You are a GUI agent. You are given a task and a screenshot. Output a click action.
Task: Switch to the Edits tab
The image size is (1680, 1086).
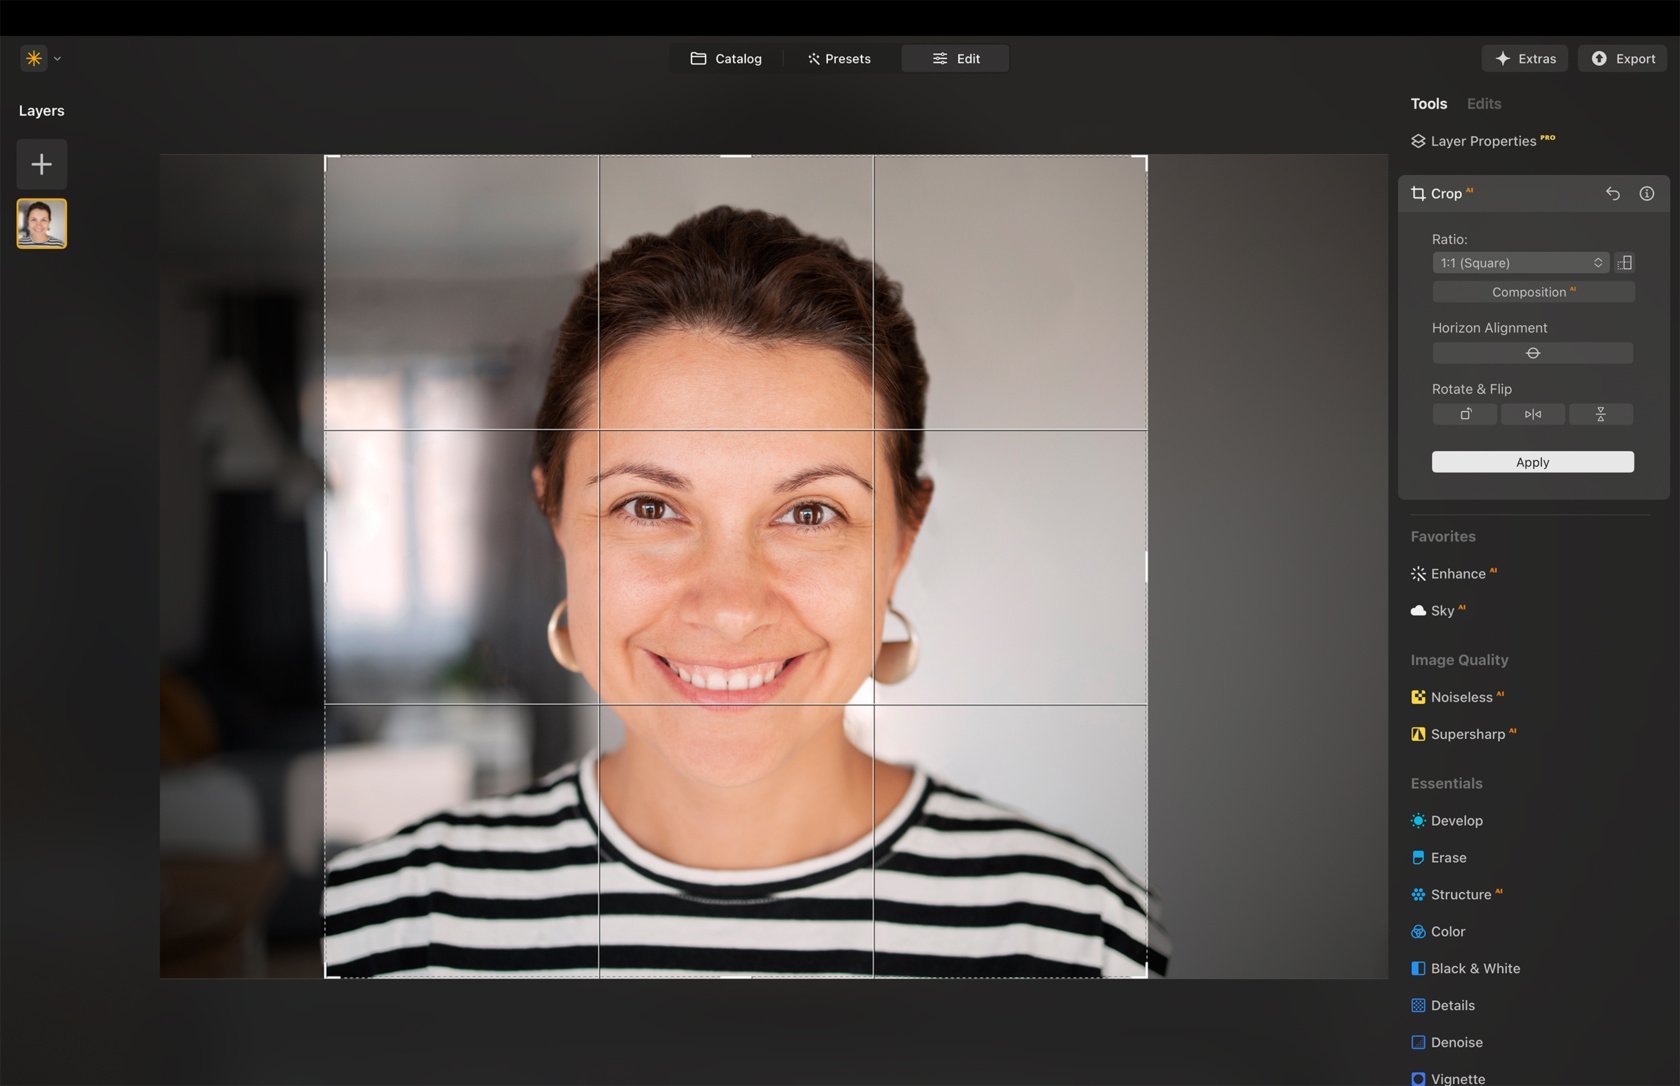pos(1483,104)
